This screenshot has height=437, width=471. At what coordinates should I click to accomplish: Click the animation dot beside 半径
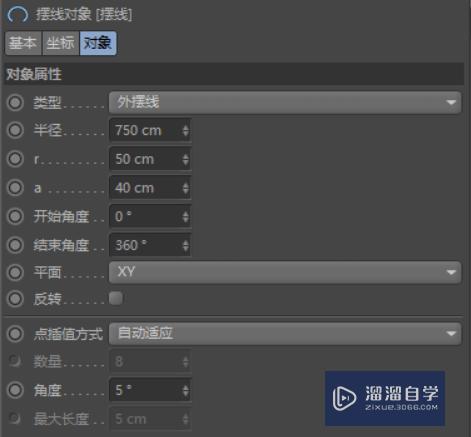coord(15,130)
